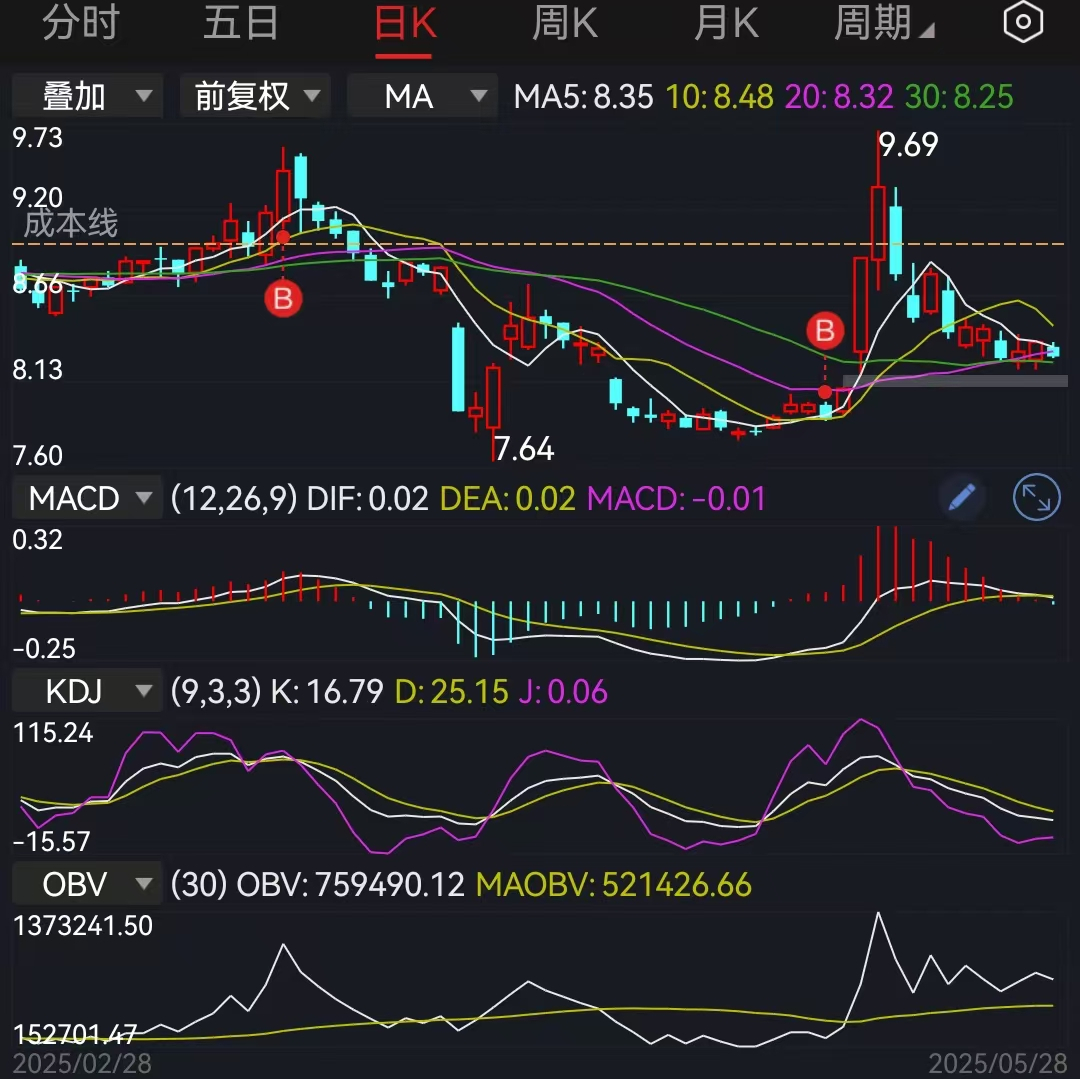1080x1079 pixels.
Task: Click the 9.69 price high label
Action: pos(908,145)
